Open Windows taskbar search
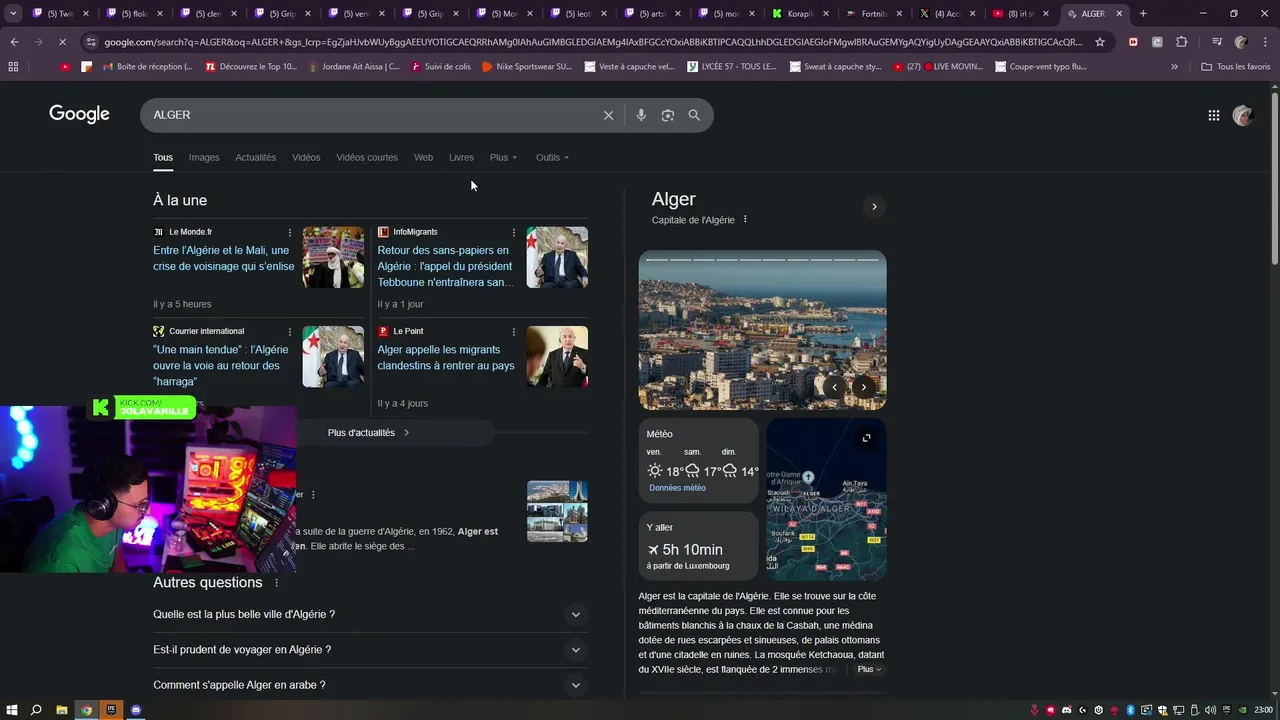The width and height of the screenshot is (1280, 720). tap(36, 710)
